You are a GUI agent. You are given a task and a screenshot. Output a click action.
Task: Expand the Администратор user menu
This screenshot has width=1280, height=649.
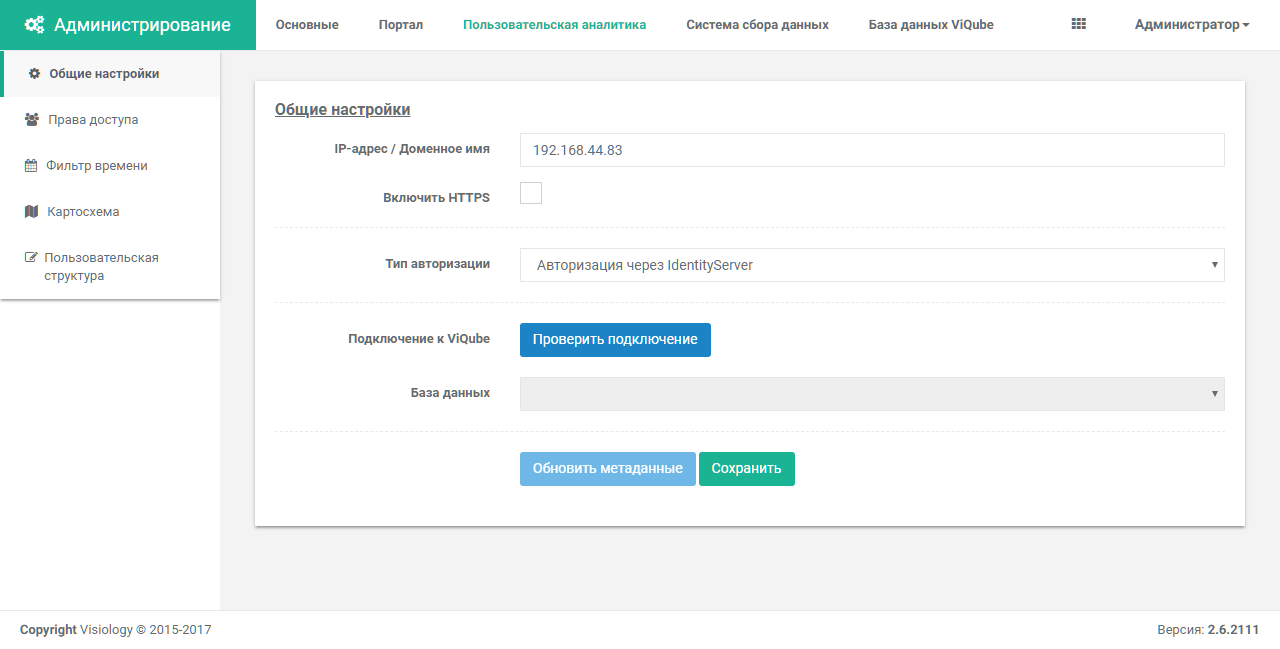click(x=1192, y=25)
